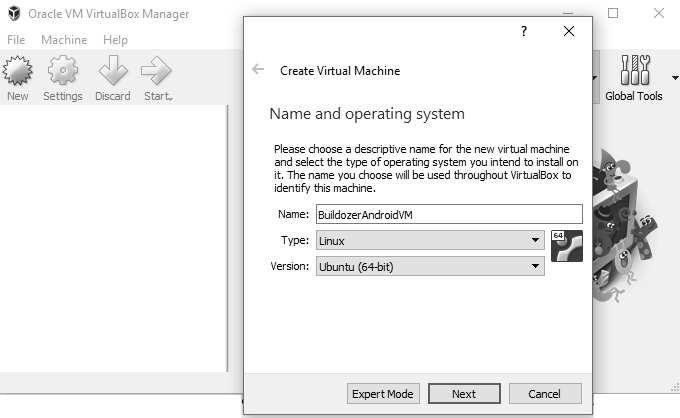This screenshot has width=680, height=418.
Task: Cancel the virtual machine creation
Action: click(x=545, y=394)
